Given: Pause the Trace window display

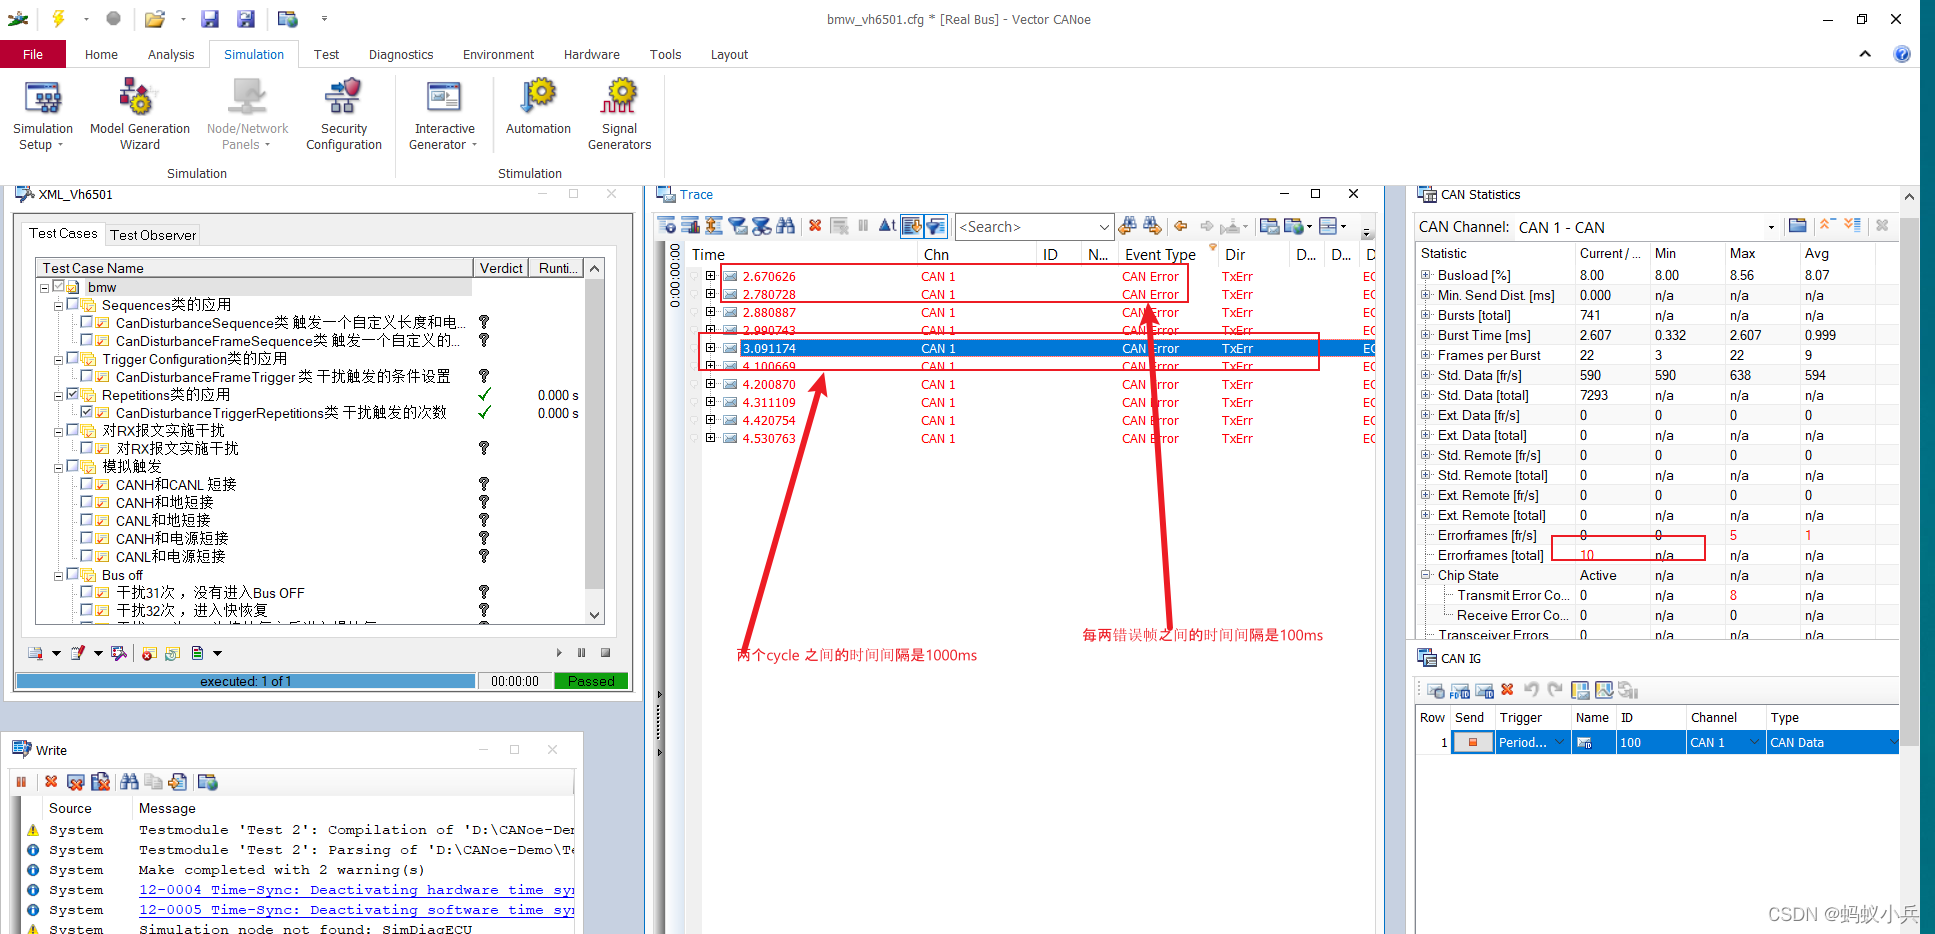Looking at the screenshot, I should pyautogui.click(x=863, y=226).
